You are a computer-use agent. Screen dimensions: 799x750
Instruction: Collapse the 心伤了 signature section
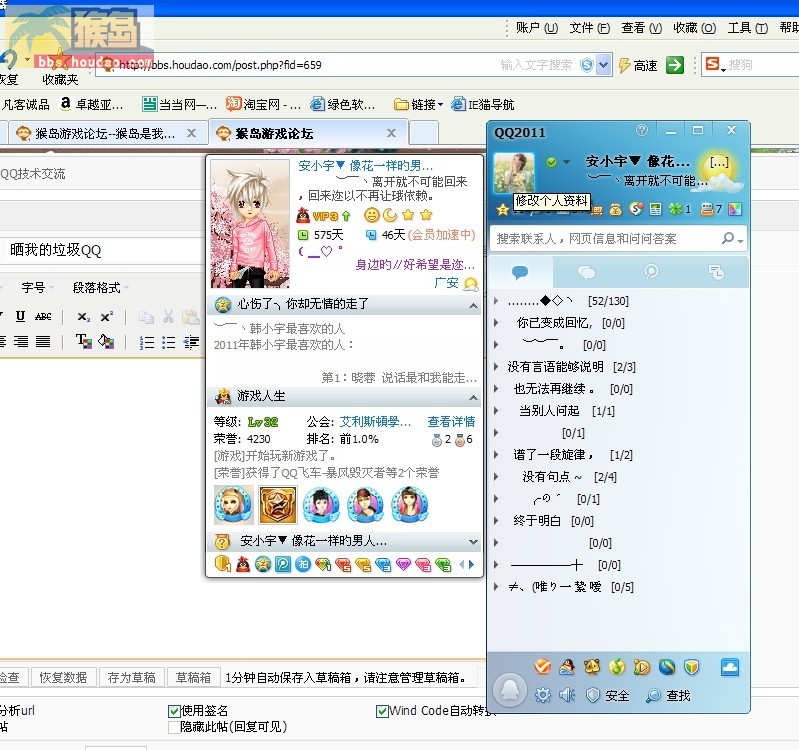point(473,306)
